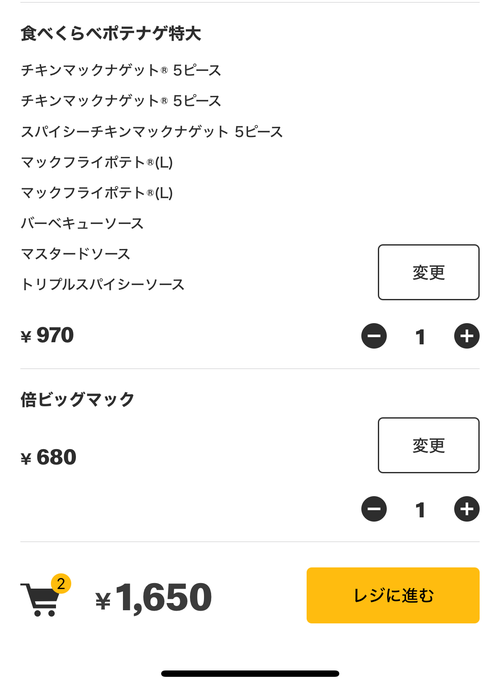Tap the ¥970 price label
This screenshot has height=687, width=500.
47,336
